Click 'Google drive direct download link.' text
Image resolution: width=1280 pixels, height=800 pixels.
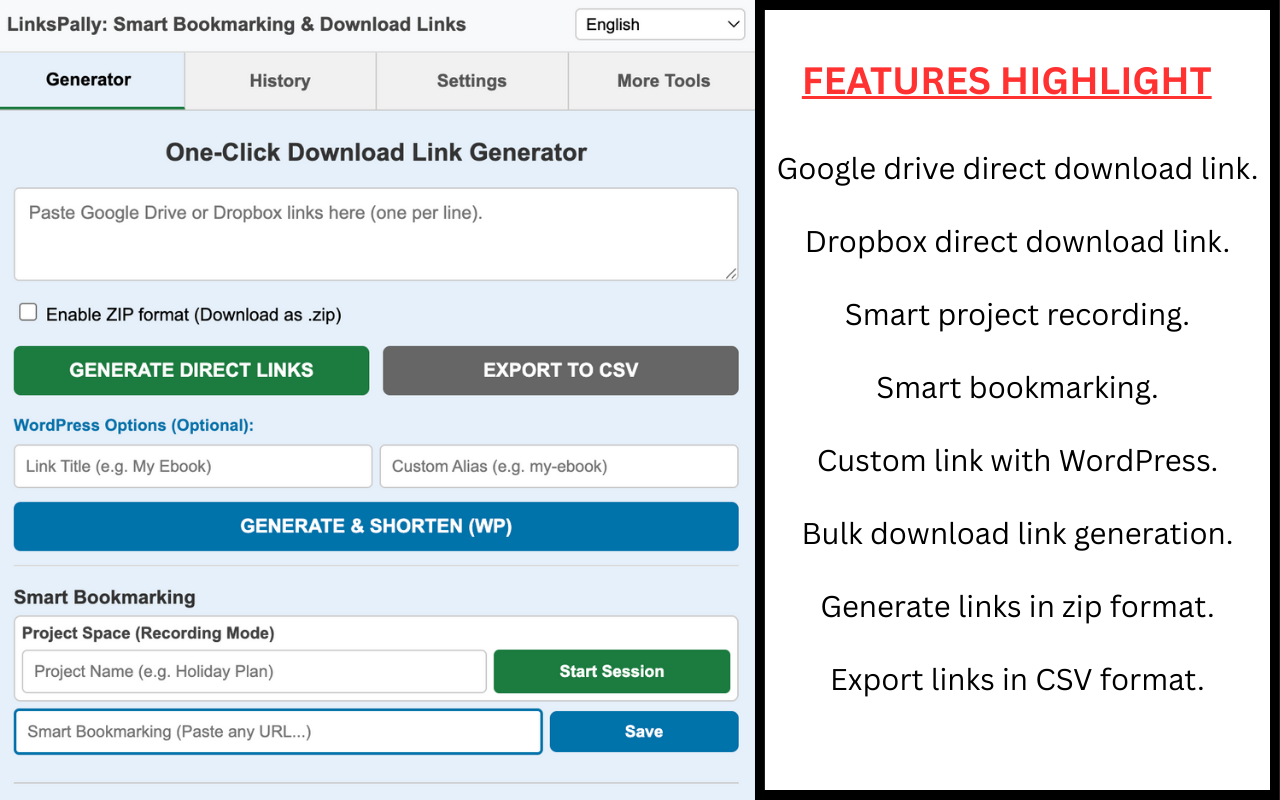pyautogui.click(x=1017, y=169)
